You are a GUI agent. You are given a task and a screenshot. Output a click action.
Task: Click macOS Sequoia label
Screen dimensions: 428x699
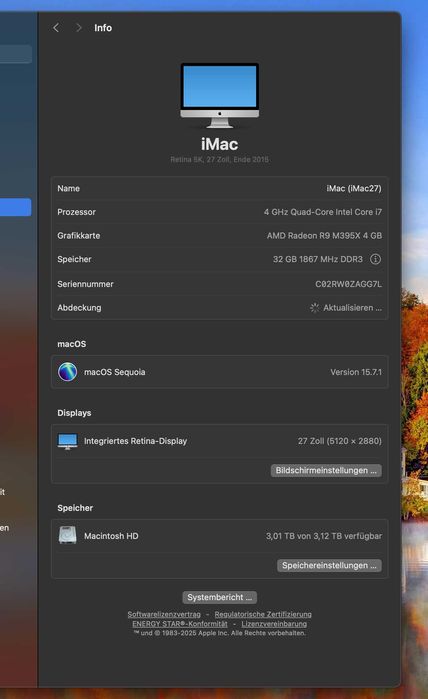[115, 372]
